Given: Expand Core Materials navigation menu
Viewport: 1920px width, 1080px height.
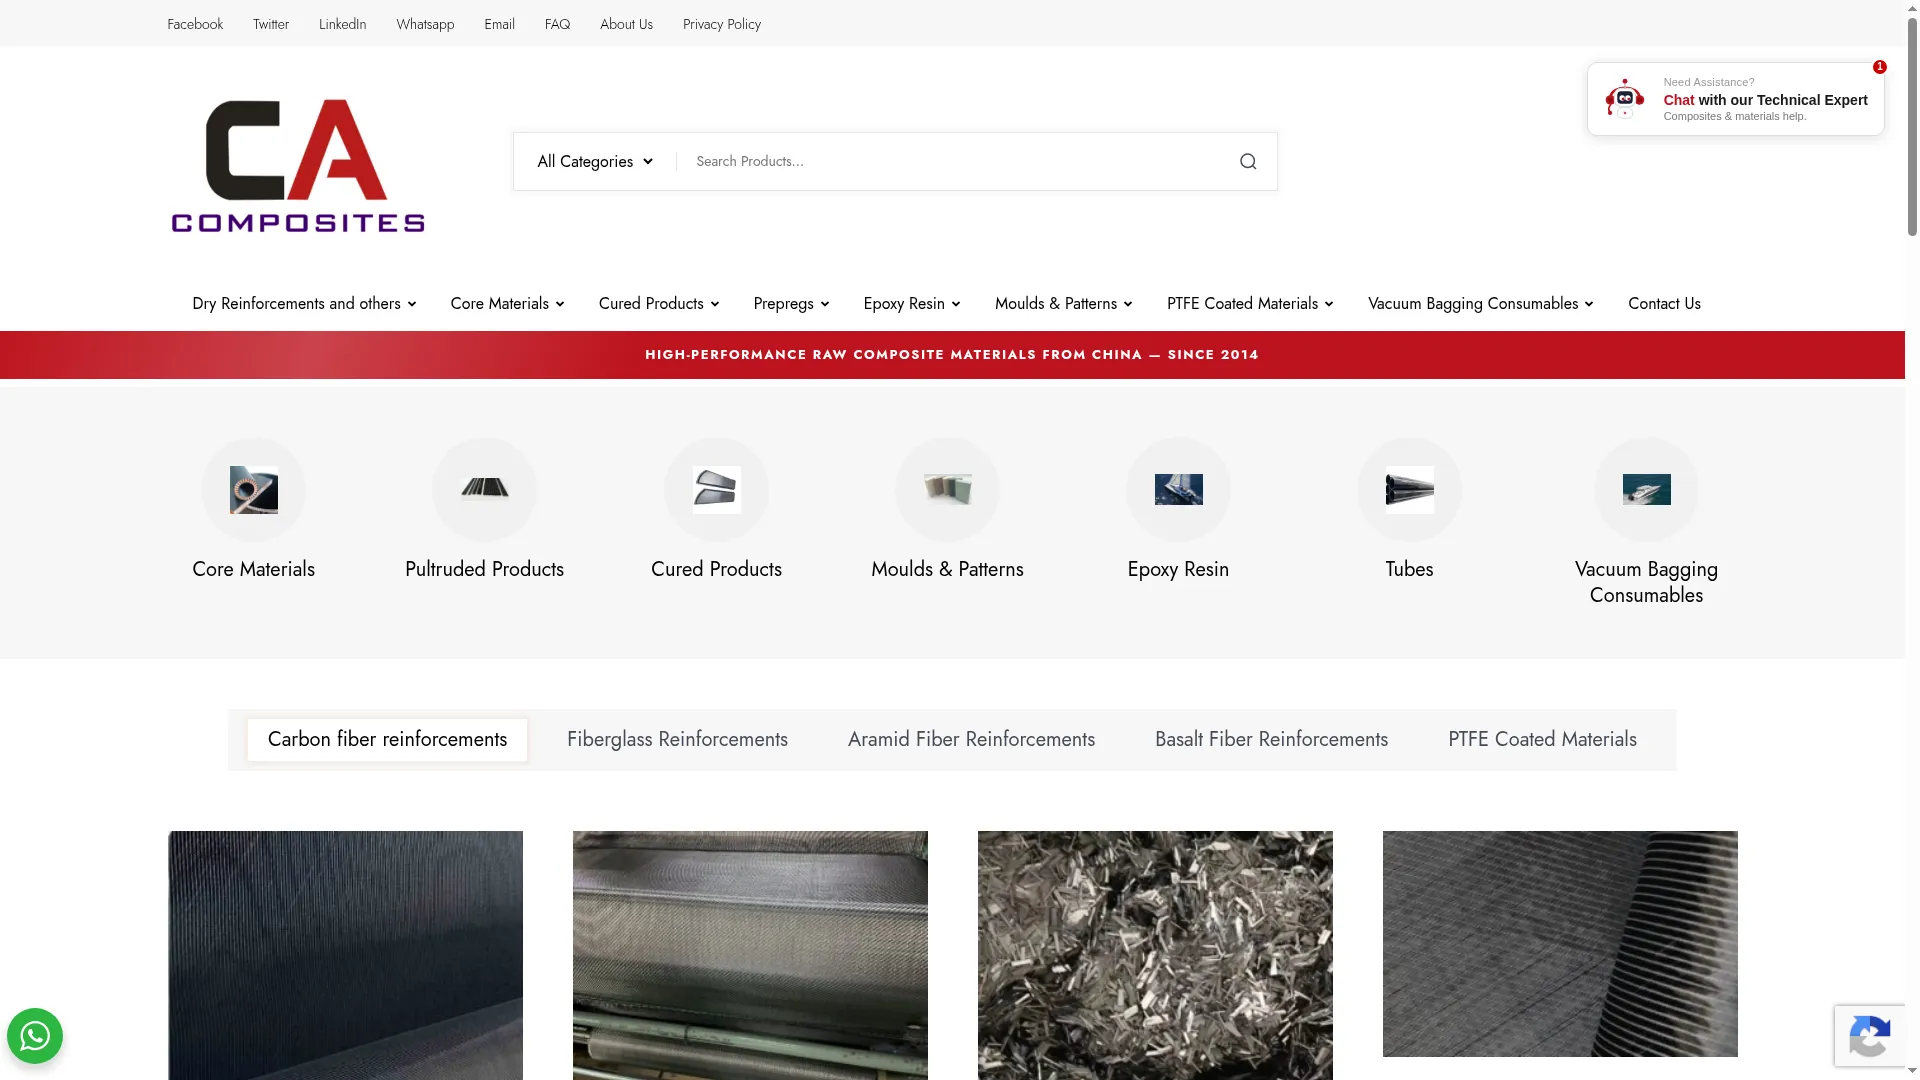Looking at the screenshot, I should (507, 303).
